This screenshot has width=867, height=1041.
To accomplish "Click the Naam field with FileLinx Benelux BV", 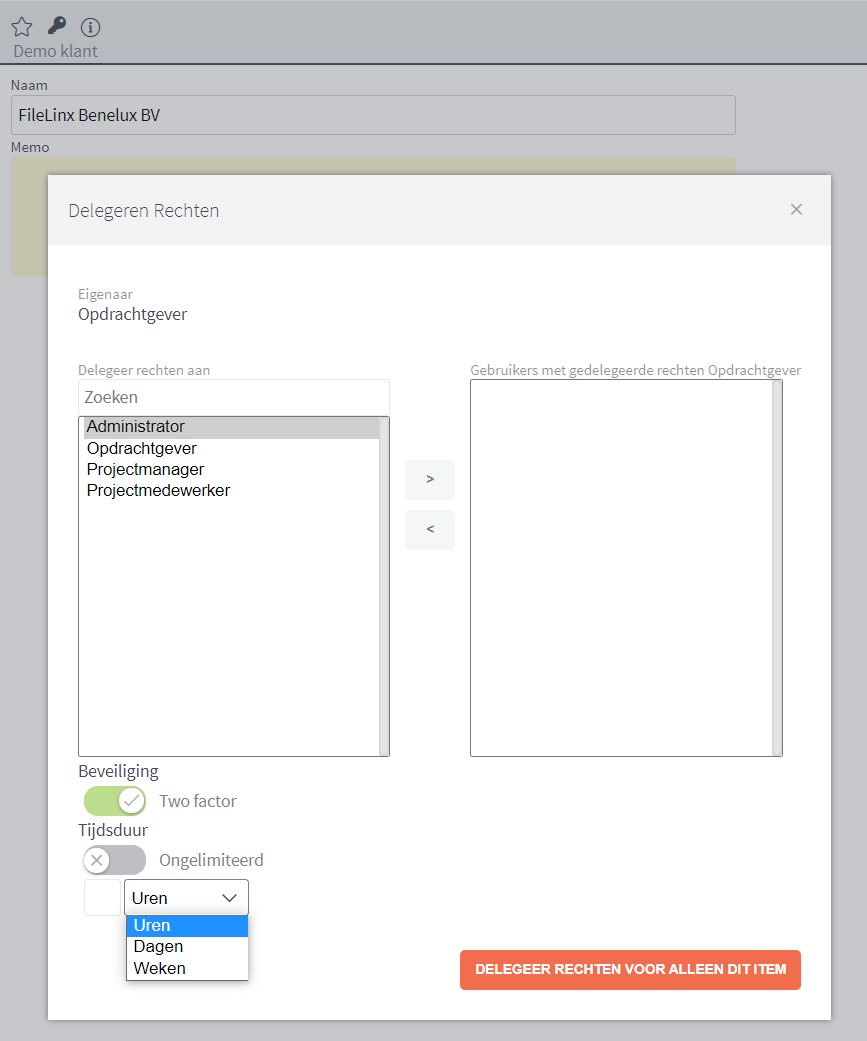I will (x=372, y=115).
